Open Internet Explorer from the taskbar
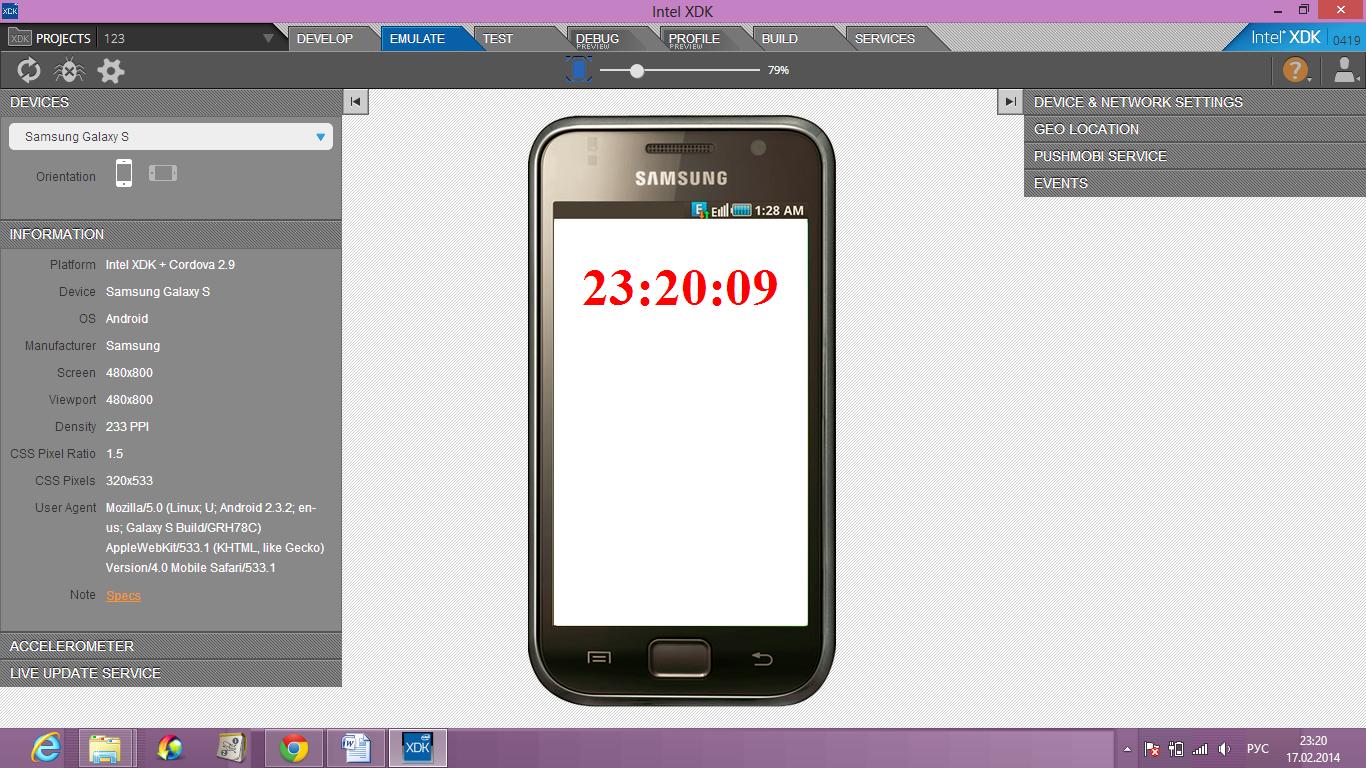The image size is (1366, 768). [46, 748]
